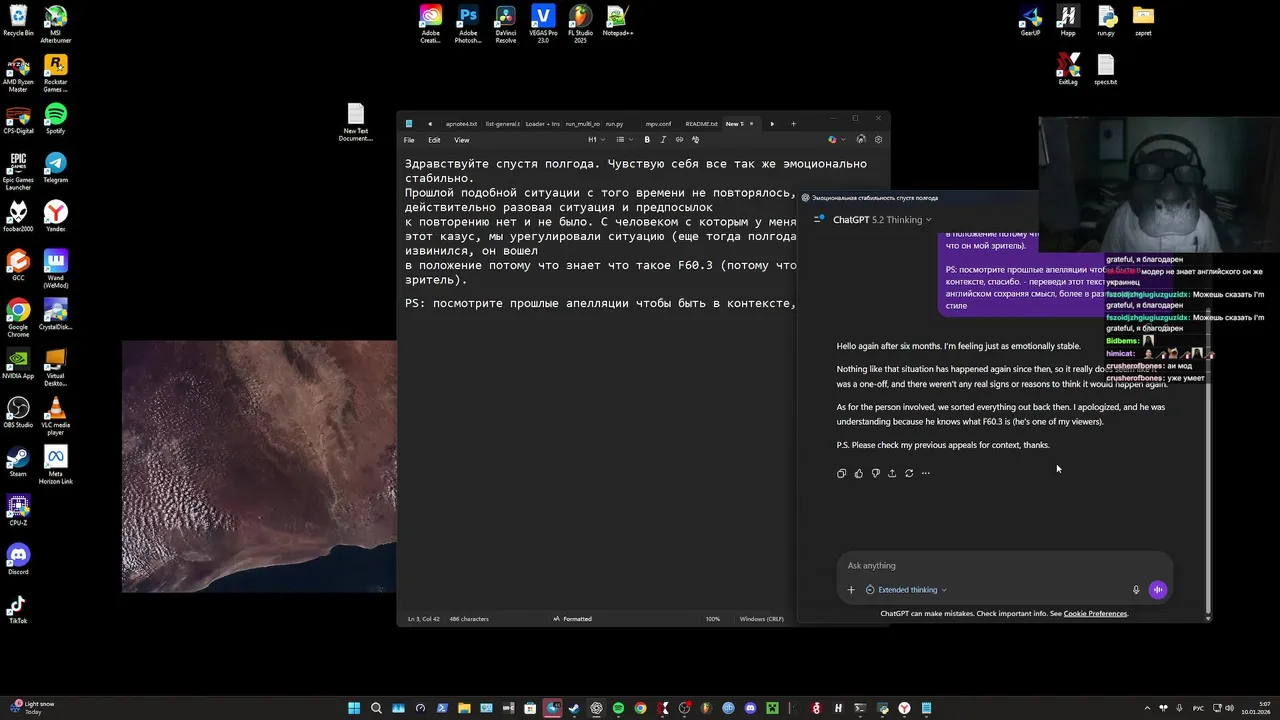Dislike the ChatGPT response with thumbs down
Screen dimensions: 1280x720
(875, 473)
